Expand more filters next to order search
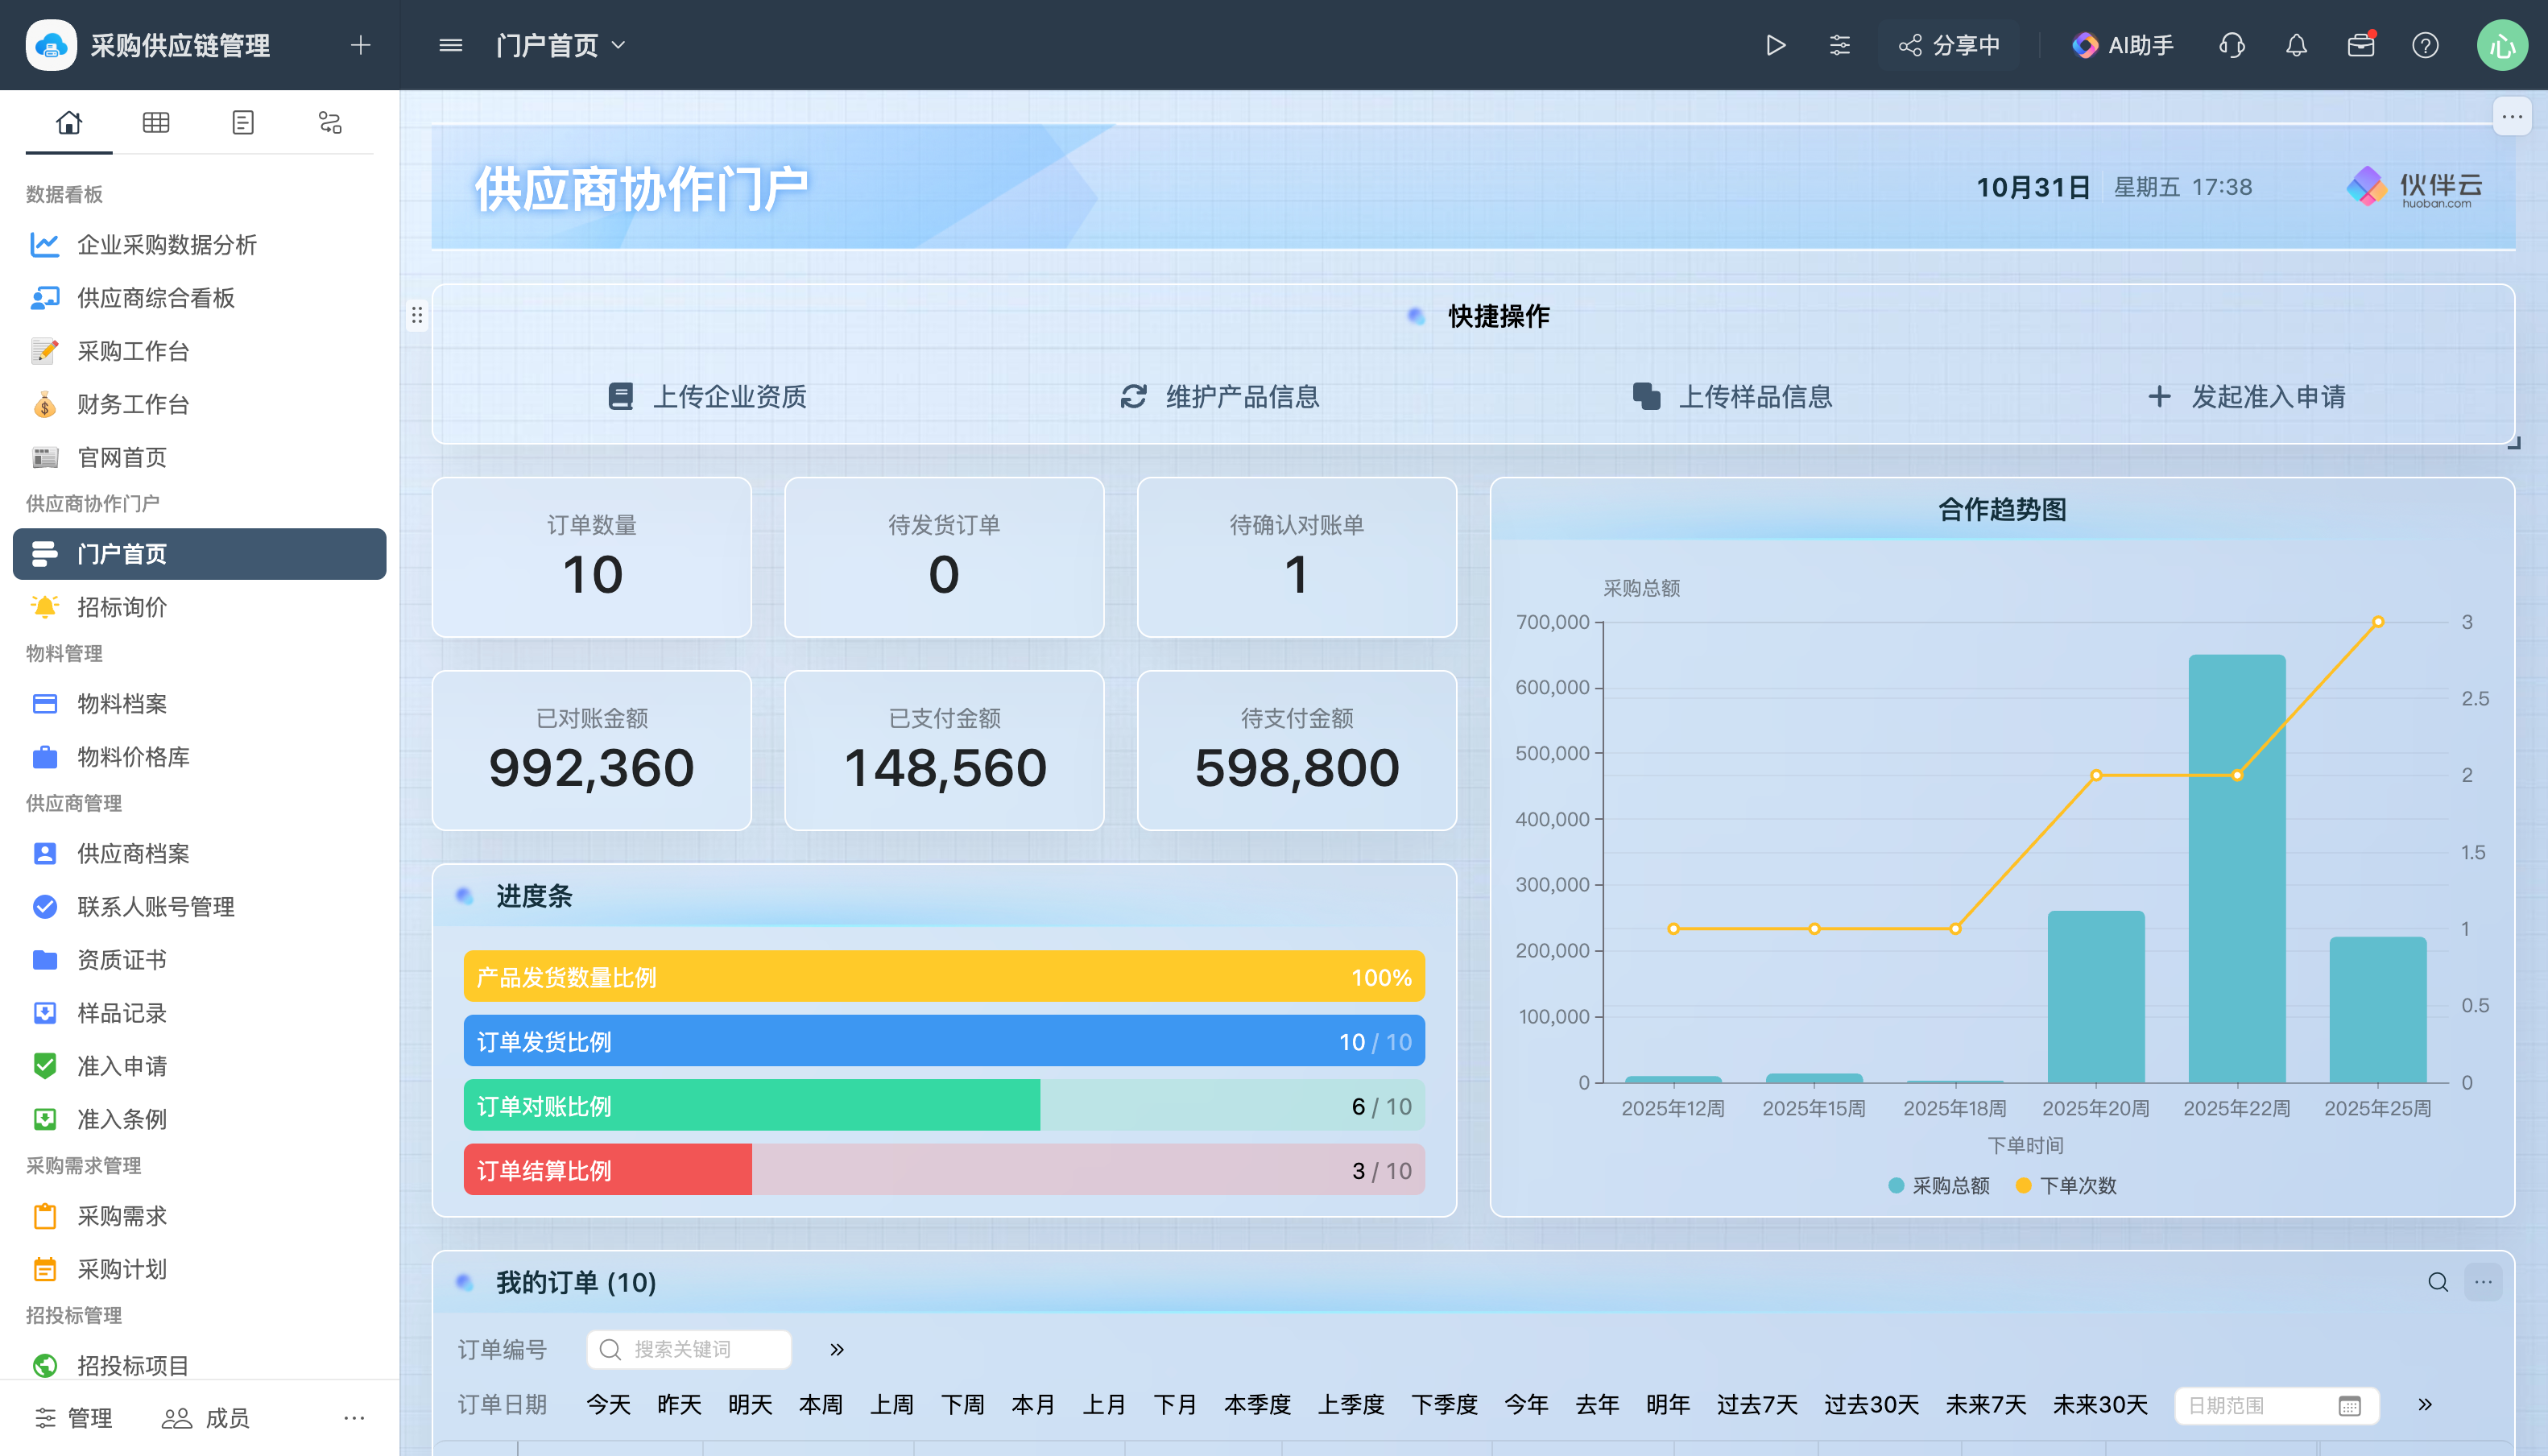The width and height of the screenshot is (2548, 1456). tap(836, 1349)
